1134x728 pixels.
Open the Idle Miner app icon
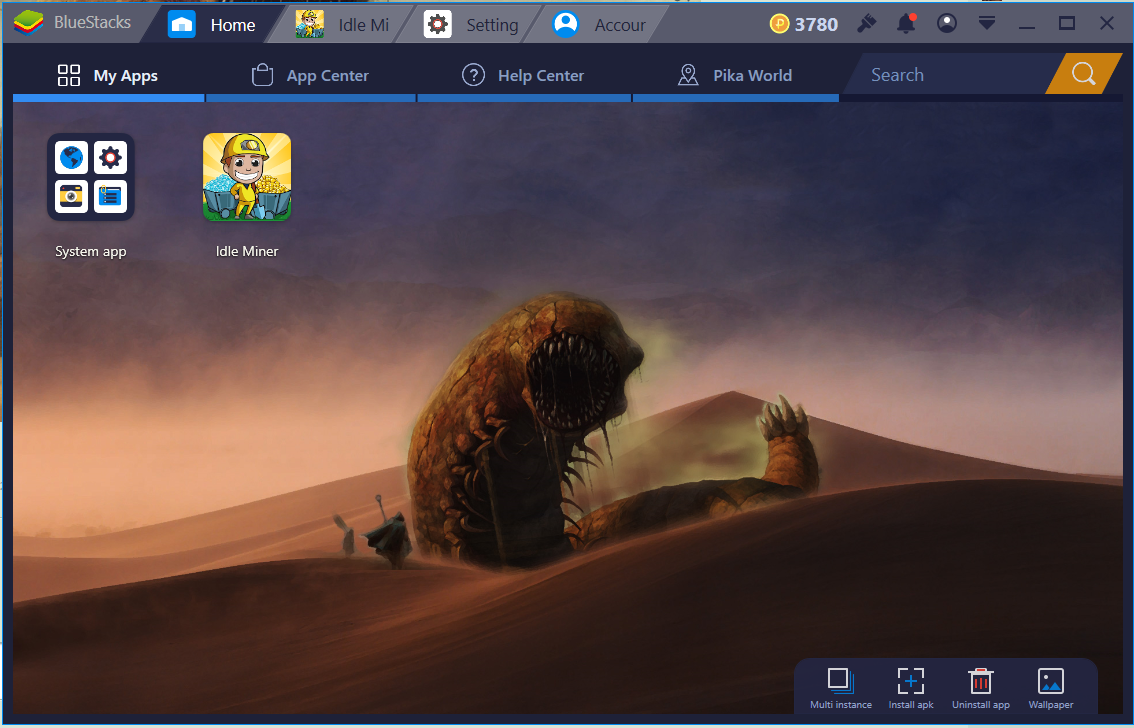247,177
